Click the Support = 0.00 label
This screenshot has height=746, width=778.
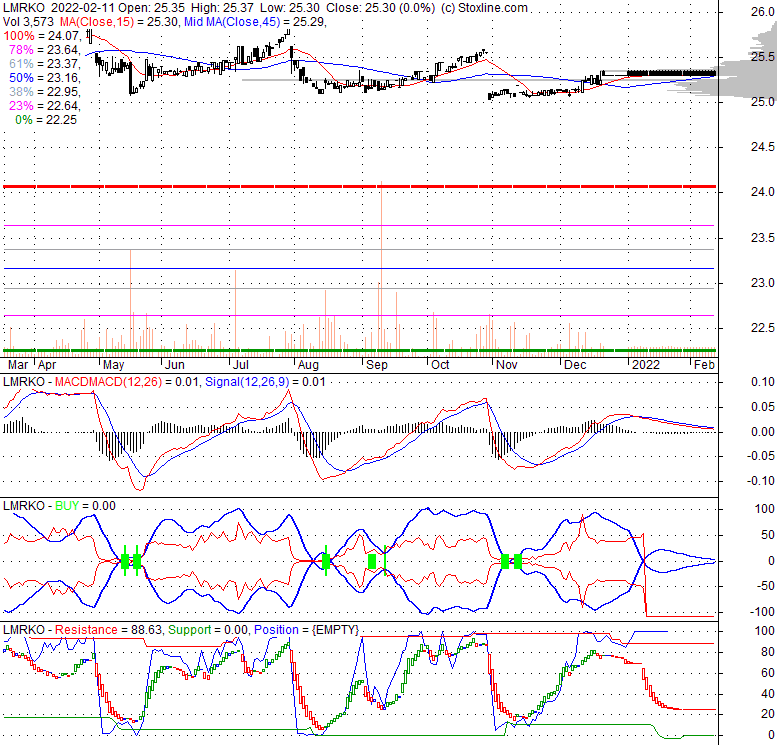[207, 630]
